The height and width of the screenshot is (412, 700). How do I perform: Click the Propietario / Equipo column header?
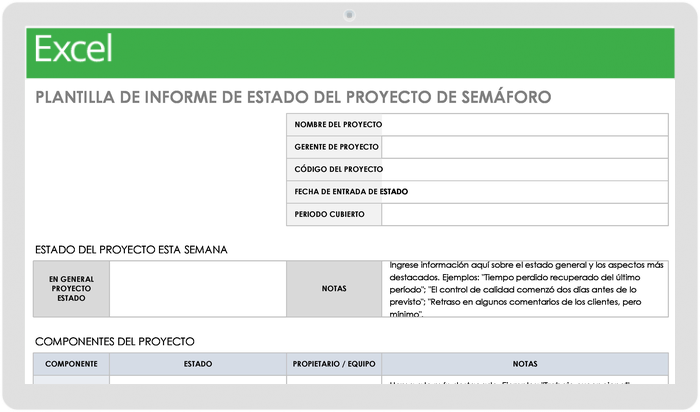tap(334, 365)
